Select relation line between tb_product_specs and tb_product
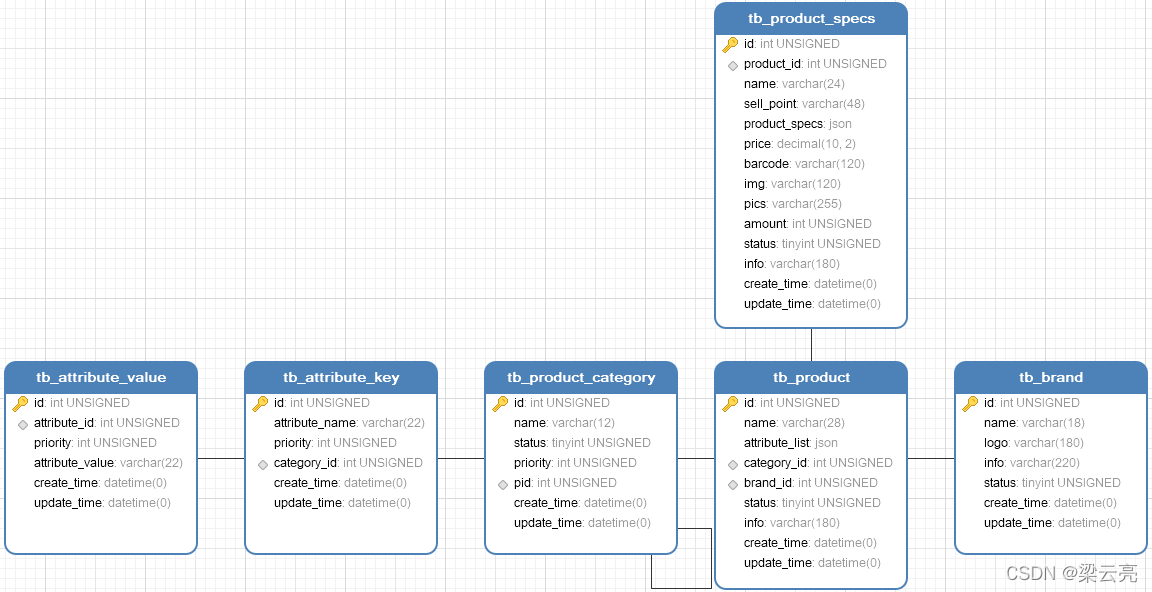Image resolution: width=1152 pixels, height=592 pixels. pyautogui.click(x=811, y=344)
